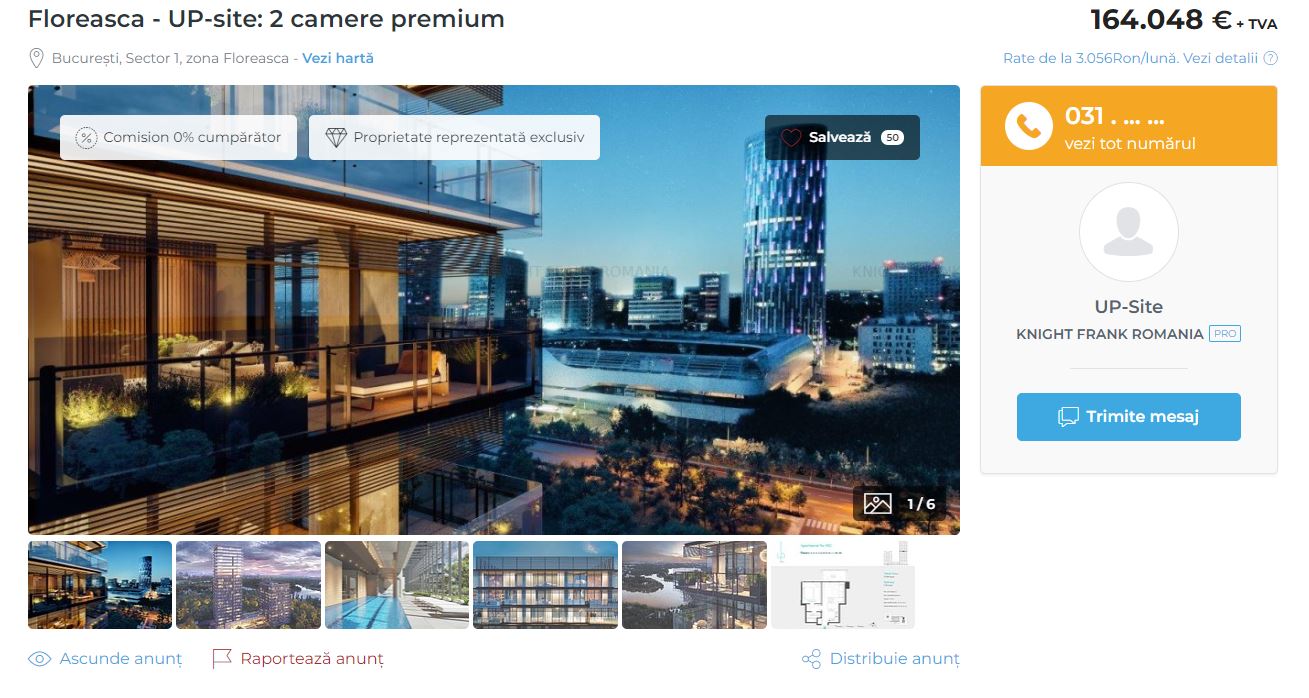Click the share icon beside Distribuie anunț
This screenshot has height=698, width=1309.
tap(811, 659)
